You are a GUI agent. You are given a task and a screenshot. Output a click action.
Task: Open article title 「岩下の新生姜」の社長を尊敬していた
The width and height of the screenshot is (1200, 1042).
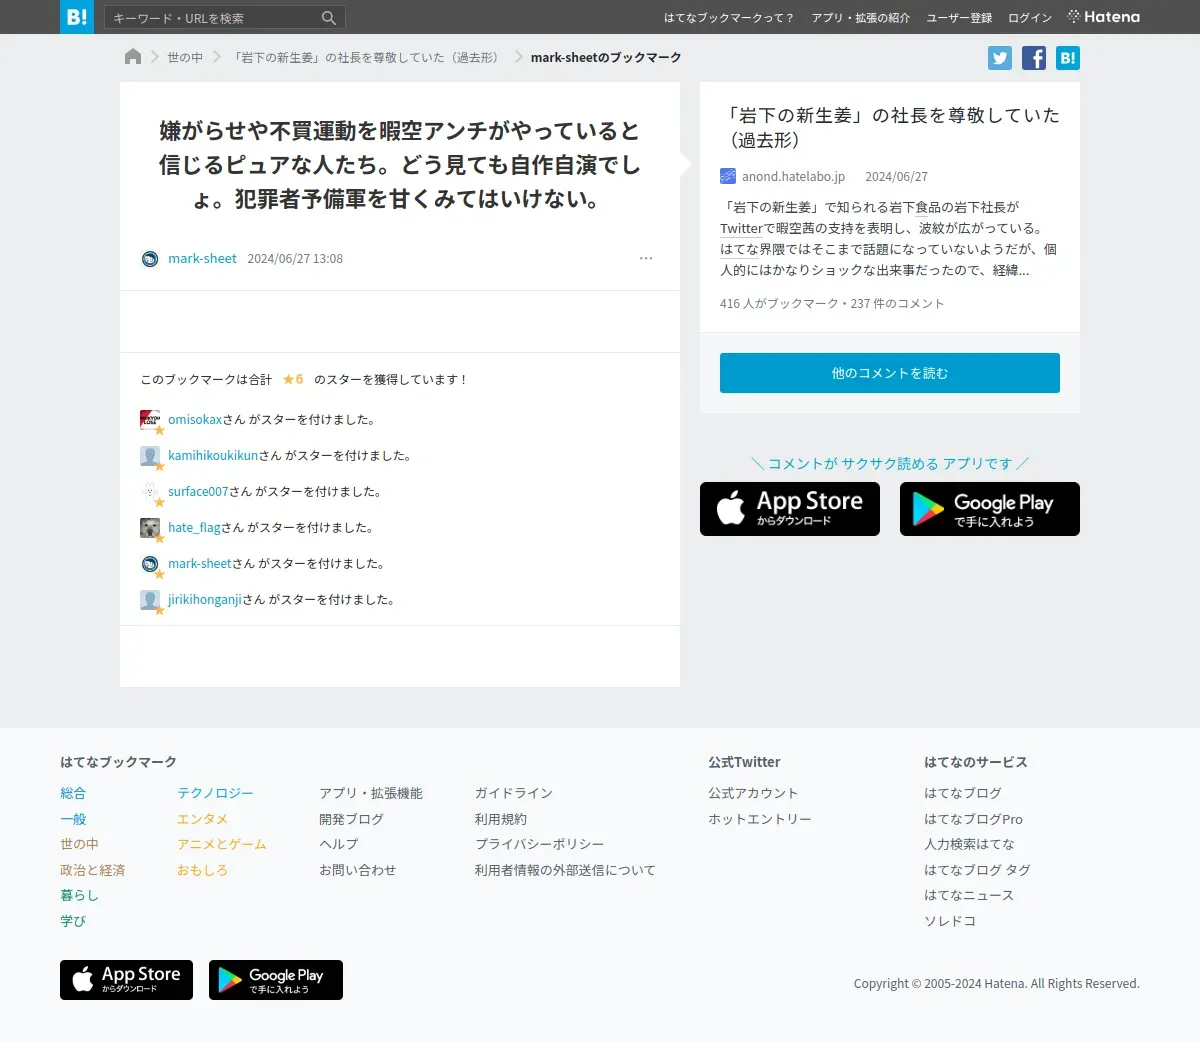click(890, 127)
